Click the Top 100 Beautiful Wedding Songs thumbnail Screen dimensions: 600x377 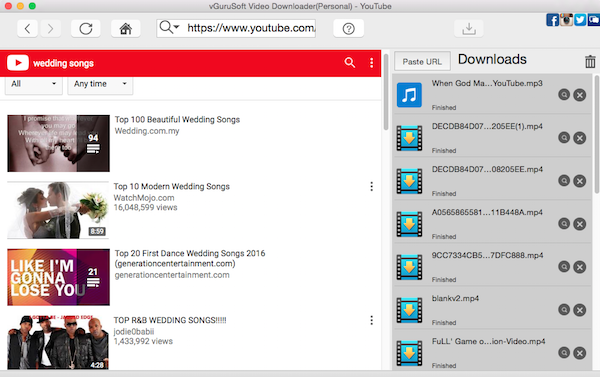(x=58, y=143)
